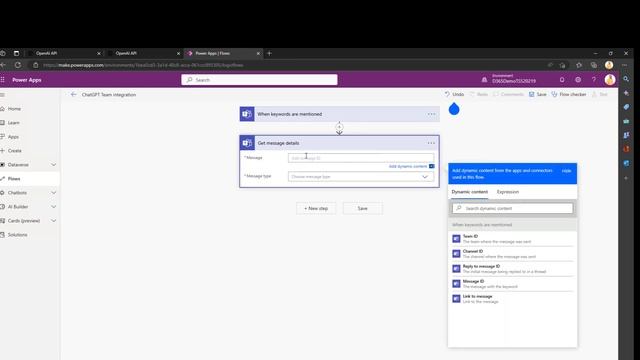Insert Reply to message ID dynamic content
This screenshot has width=640, height=360.
coord(512,269)
